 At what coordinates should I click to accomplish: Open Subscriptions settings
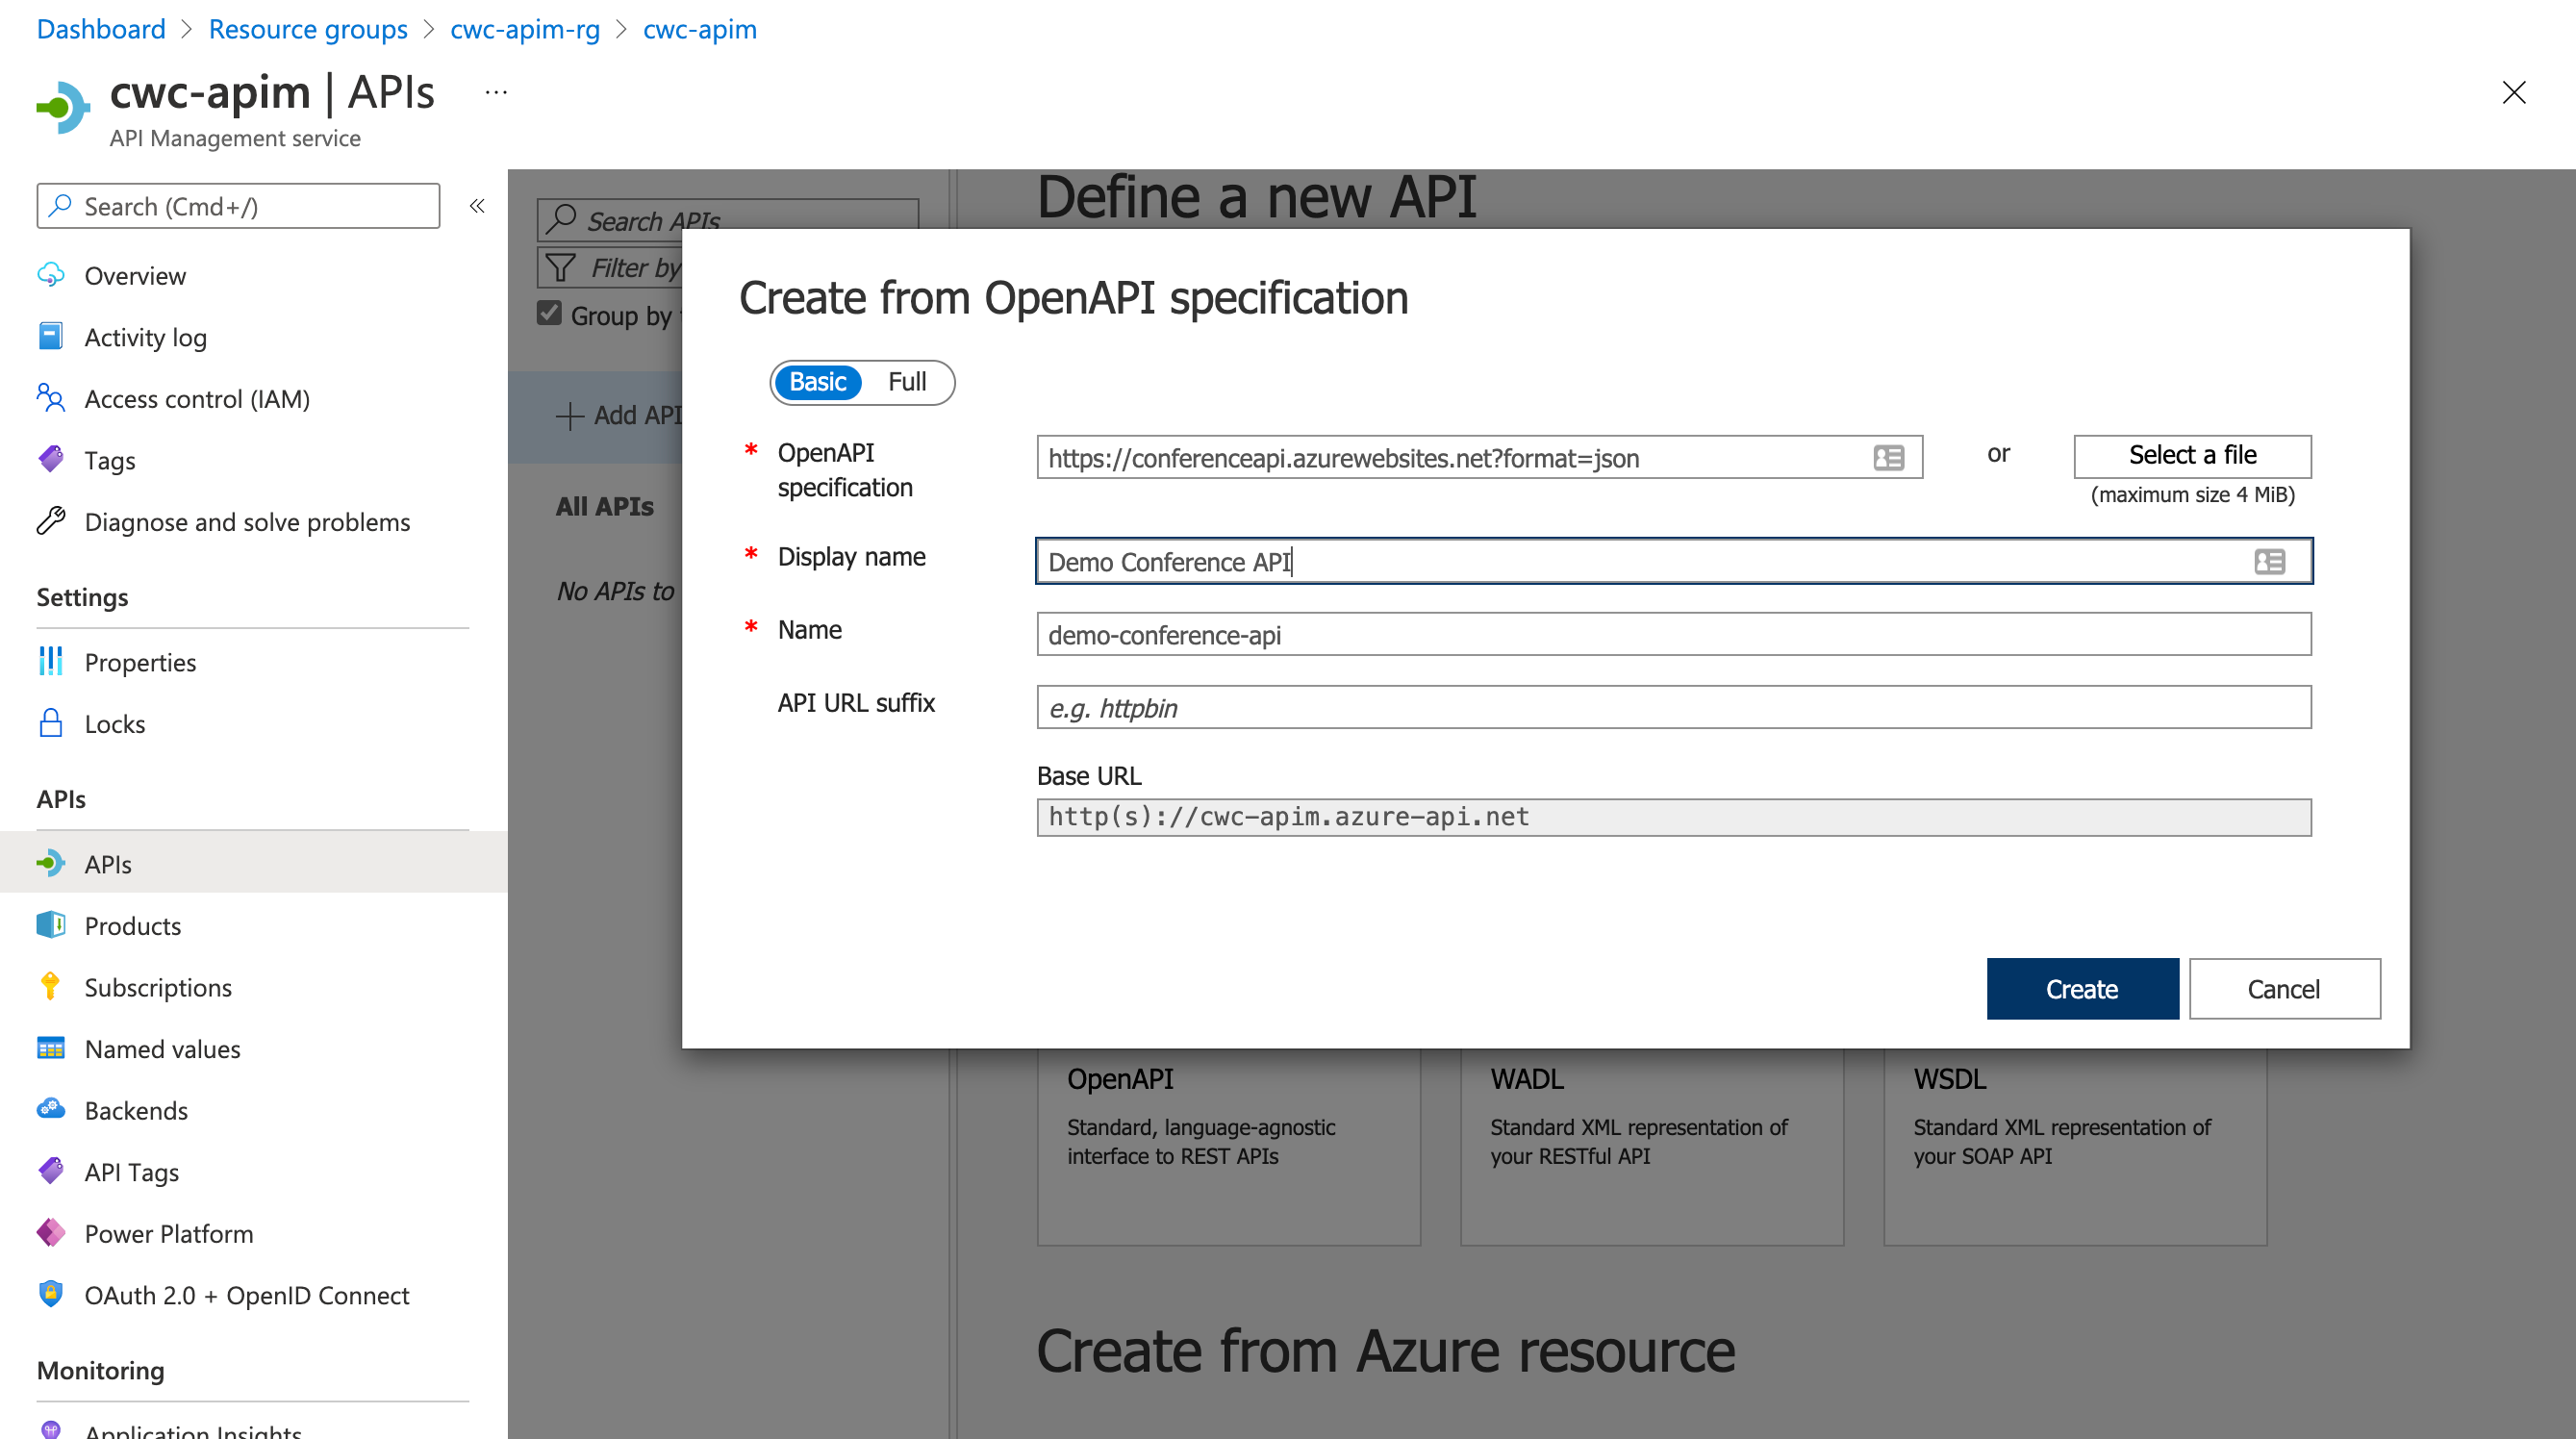coord(158,987)
